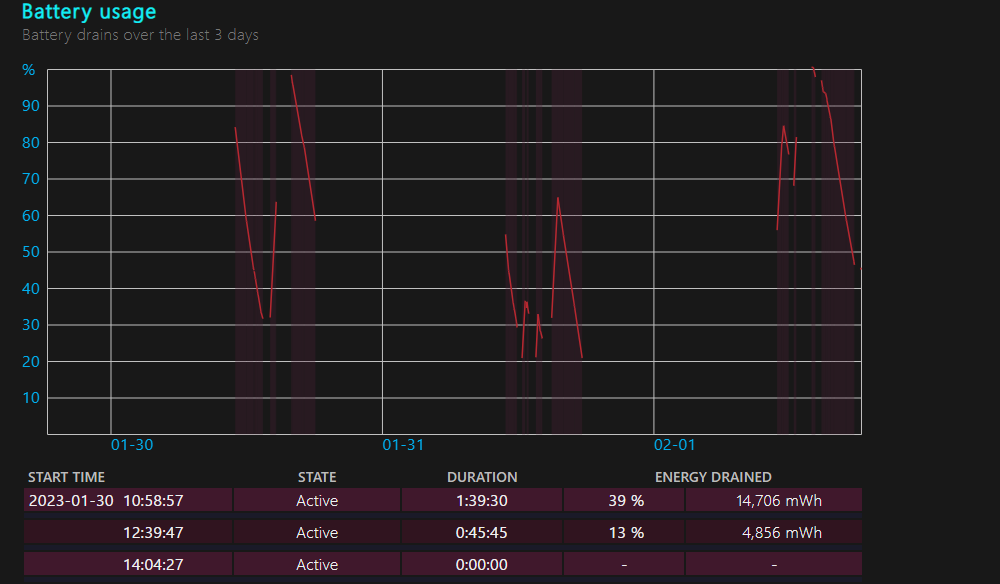The width and height of the screenshot is (1000, 584).
Task: Click the 90 label on percent axis
Action: (31, 106)
